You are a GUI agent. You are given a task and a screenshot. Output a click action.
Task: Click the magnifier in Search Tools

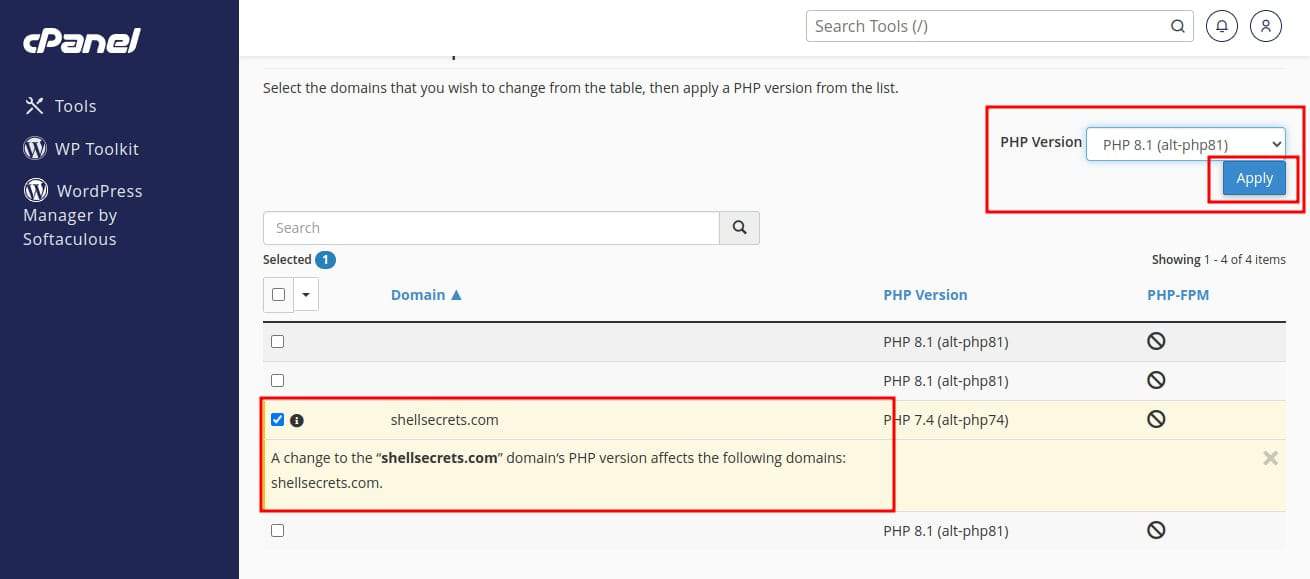point(1178,27)
